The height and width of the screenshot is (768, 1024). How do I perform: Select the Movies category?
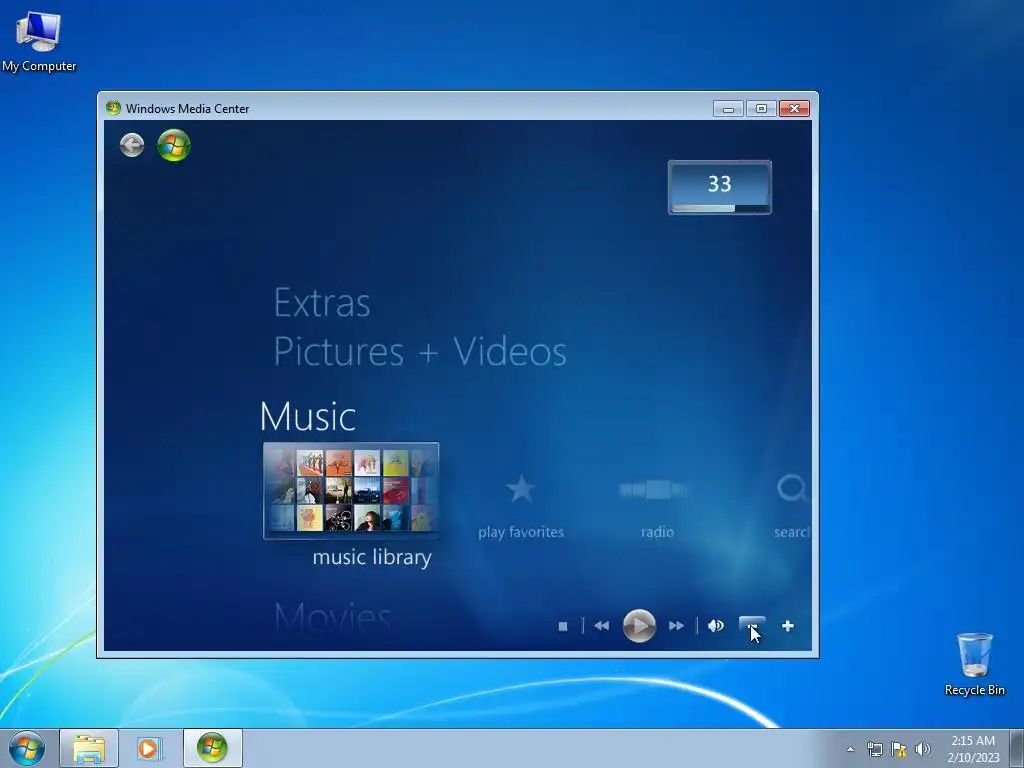point(333,616)
